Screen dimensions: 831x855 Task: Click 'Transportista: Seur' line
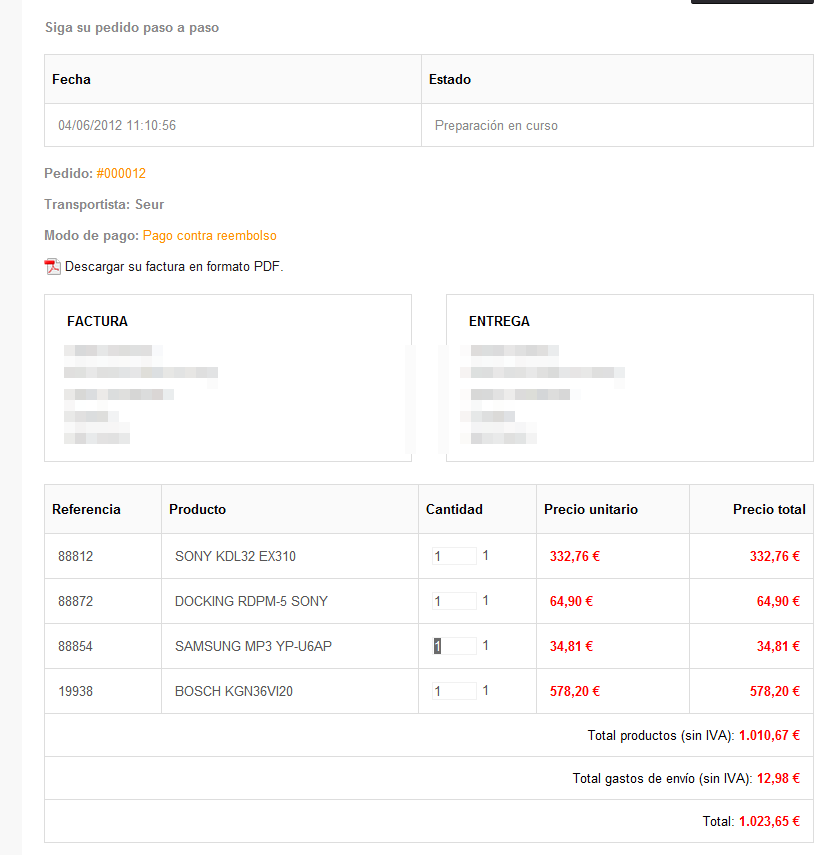[x=104, y=204]
